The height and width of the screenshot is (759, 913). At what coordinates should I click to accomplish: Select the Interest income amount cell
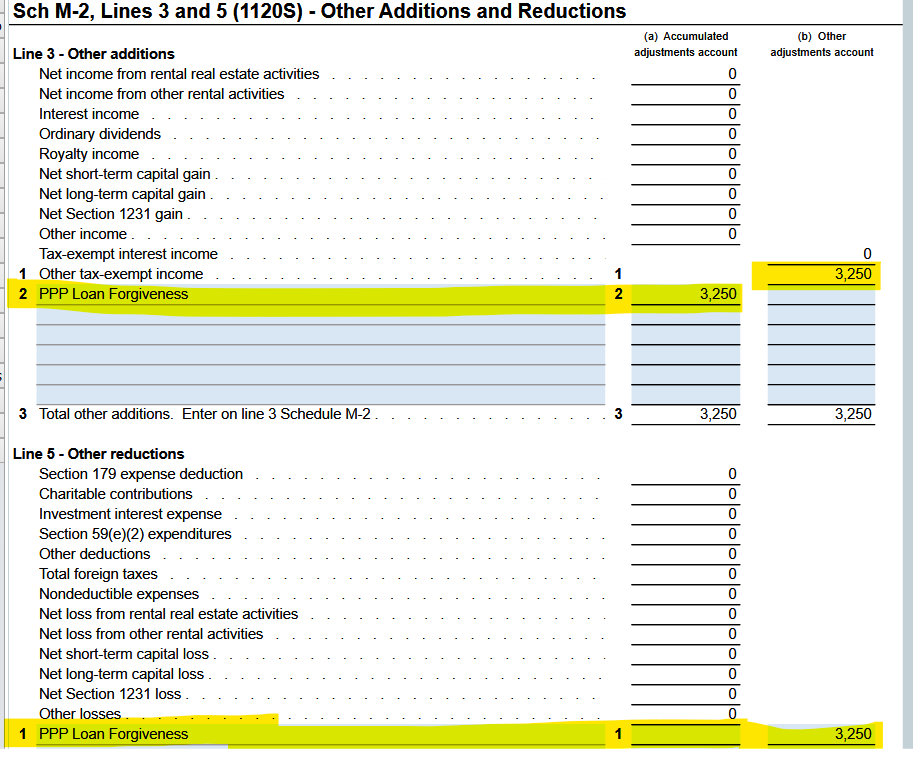[x=685, y=114]
